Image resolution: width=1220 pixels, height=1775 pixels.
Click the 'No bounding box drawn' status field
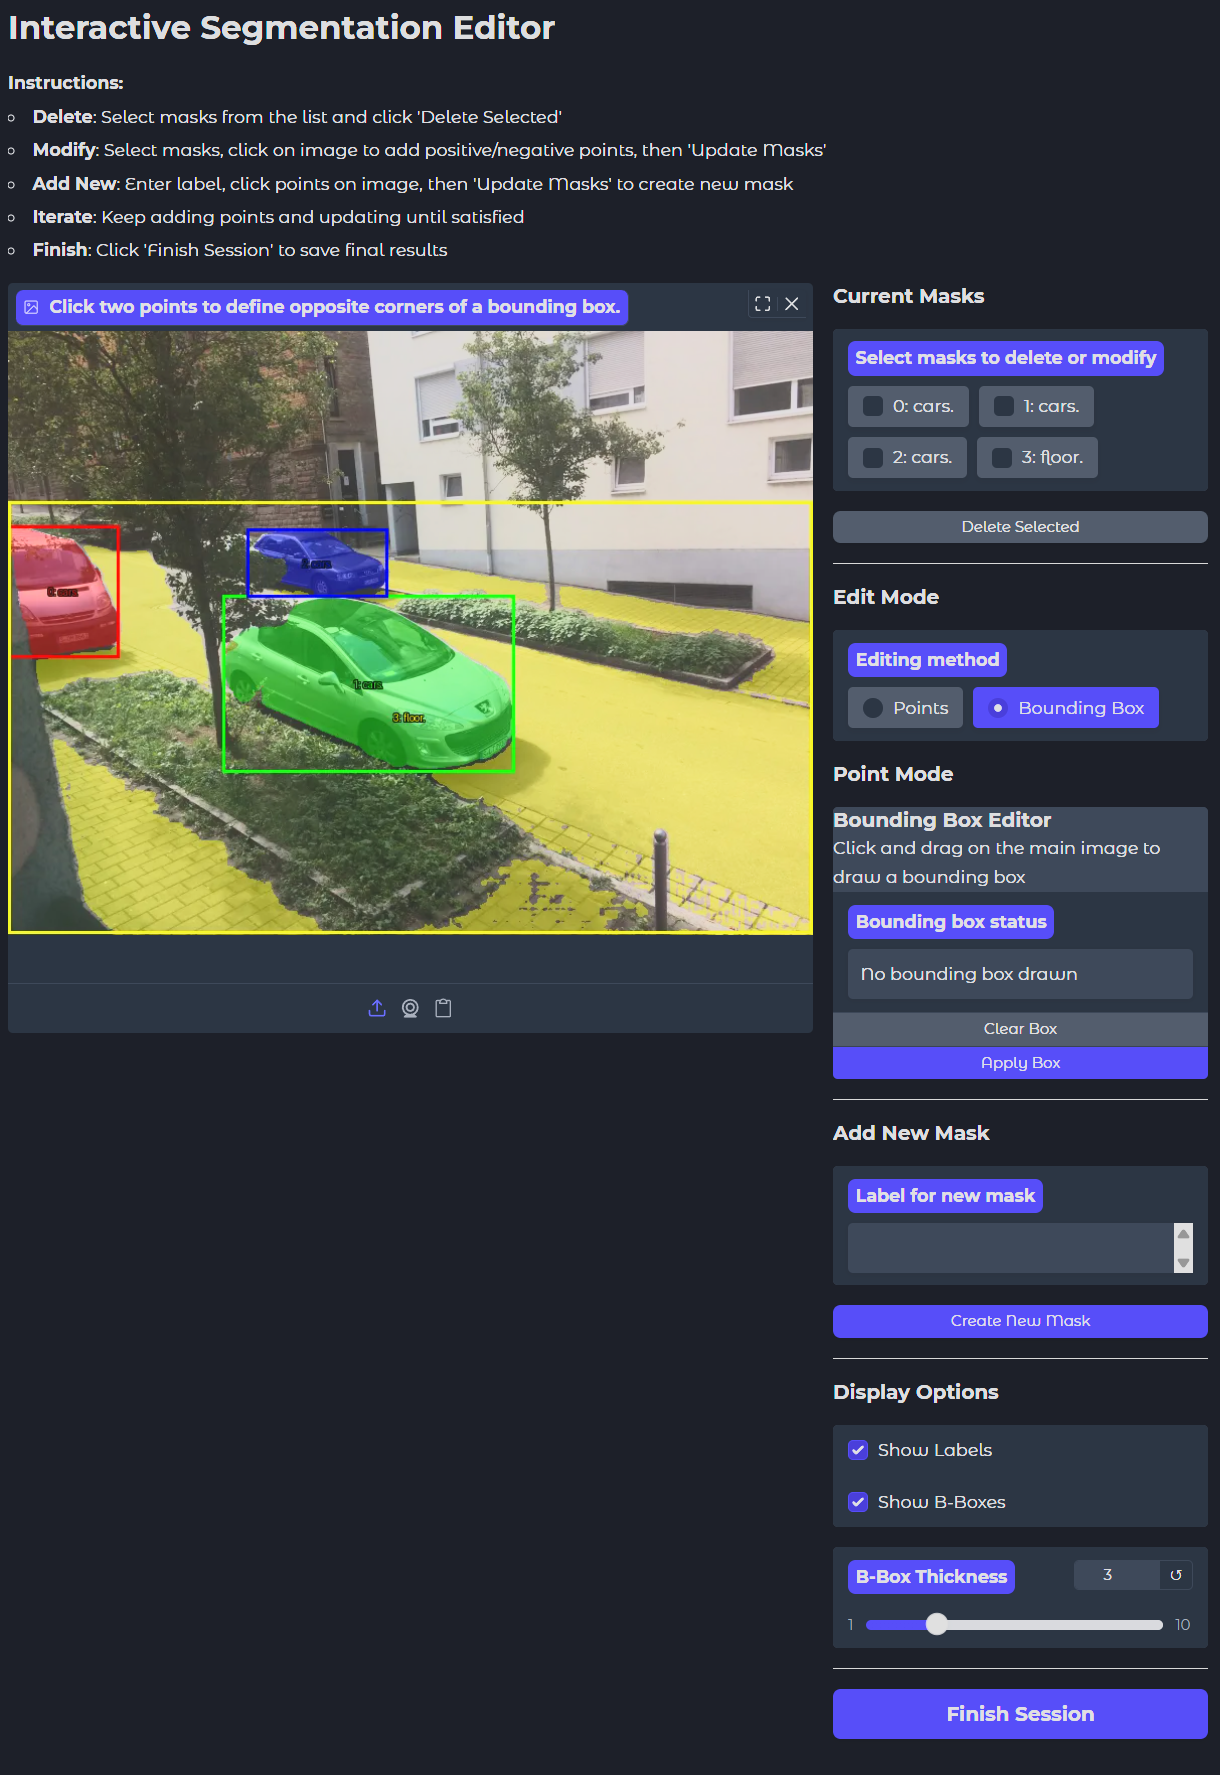(x=1020, y=974)
